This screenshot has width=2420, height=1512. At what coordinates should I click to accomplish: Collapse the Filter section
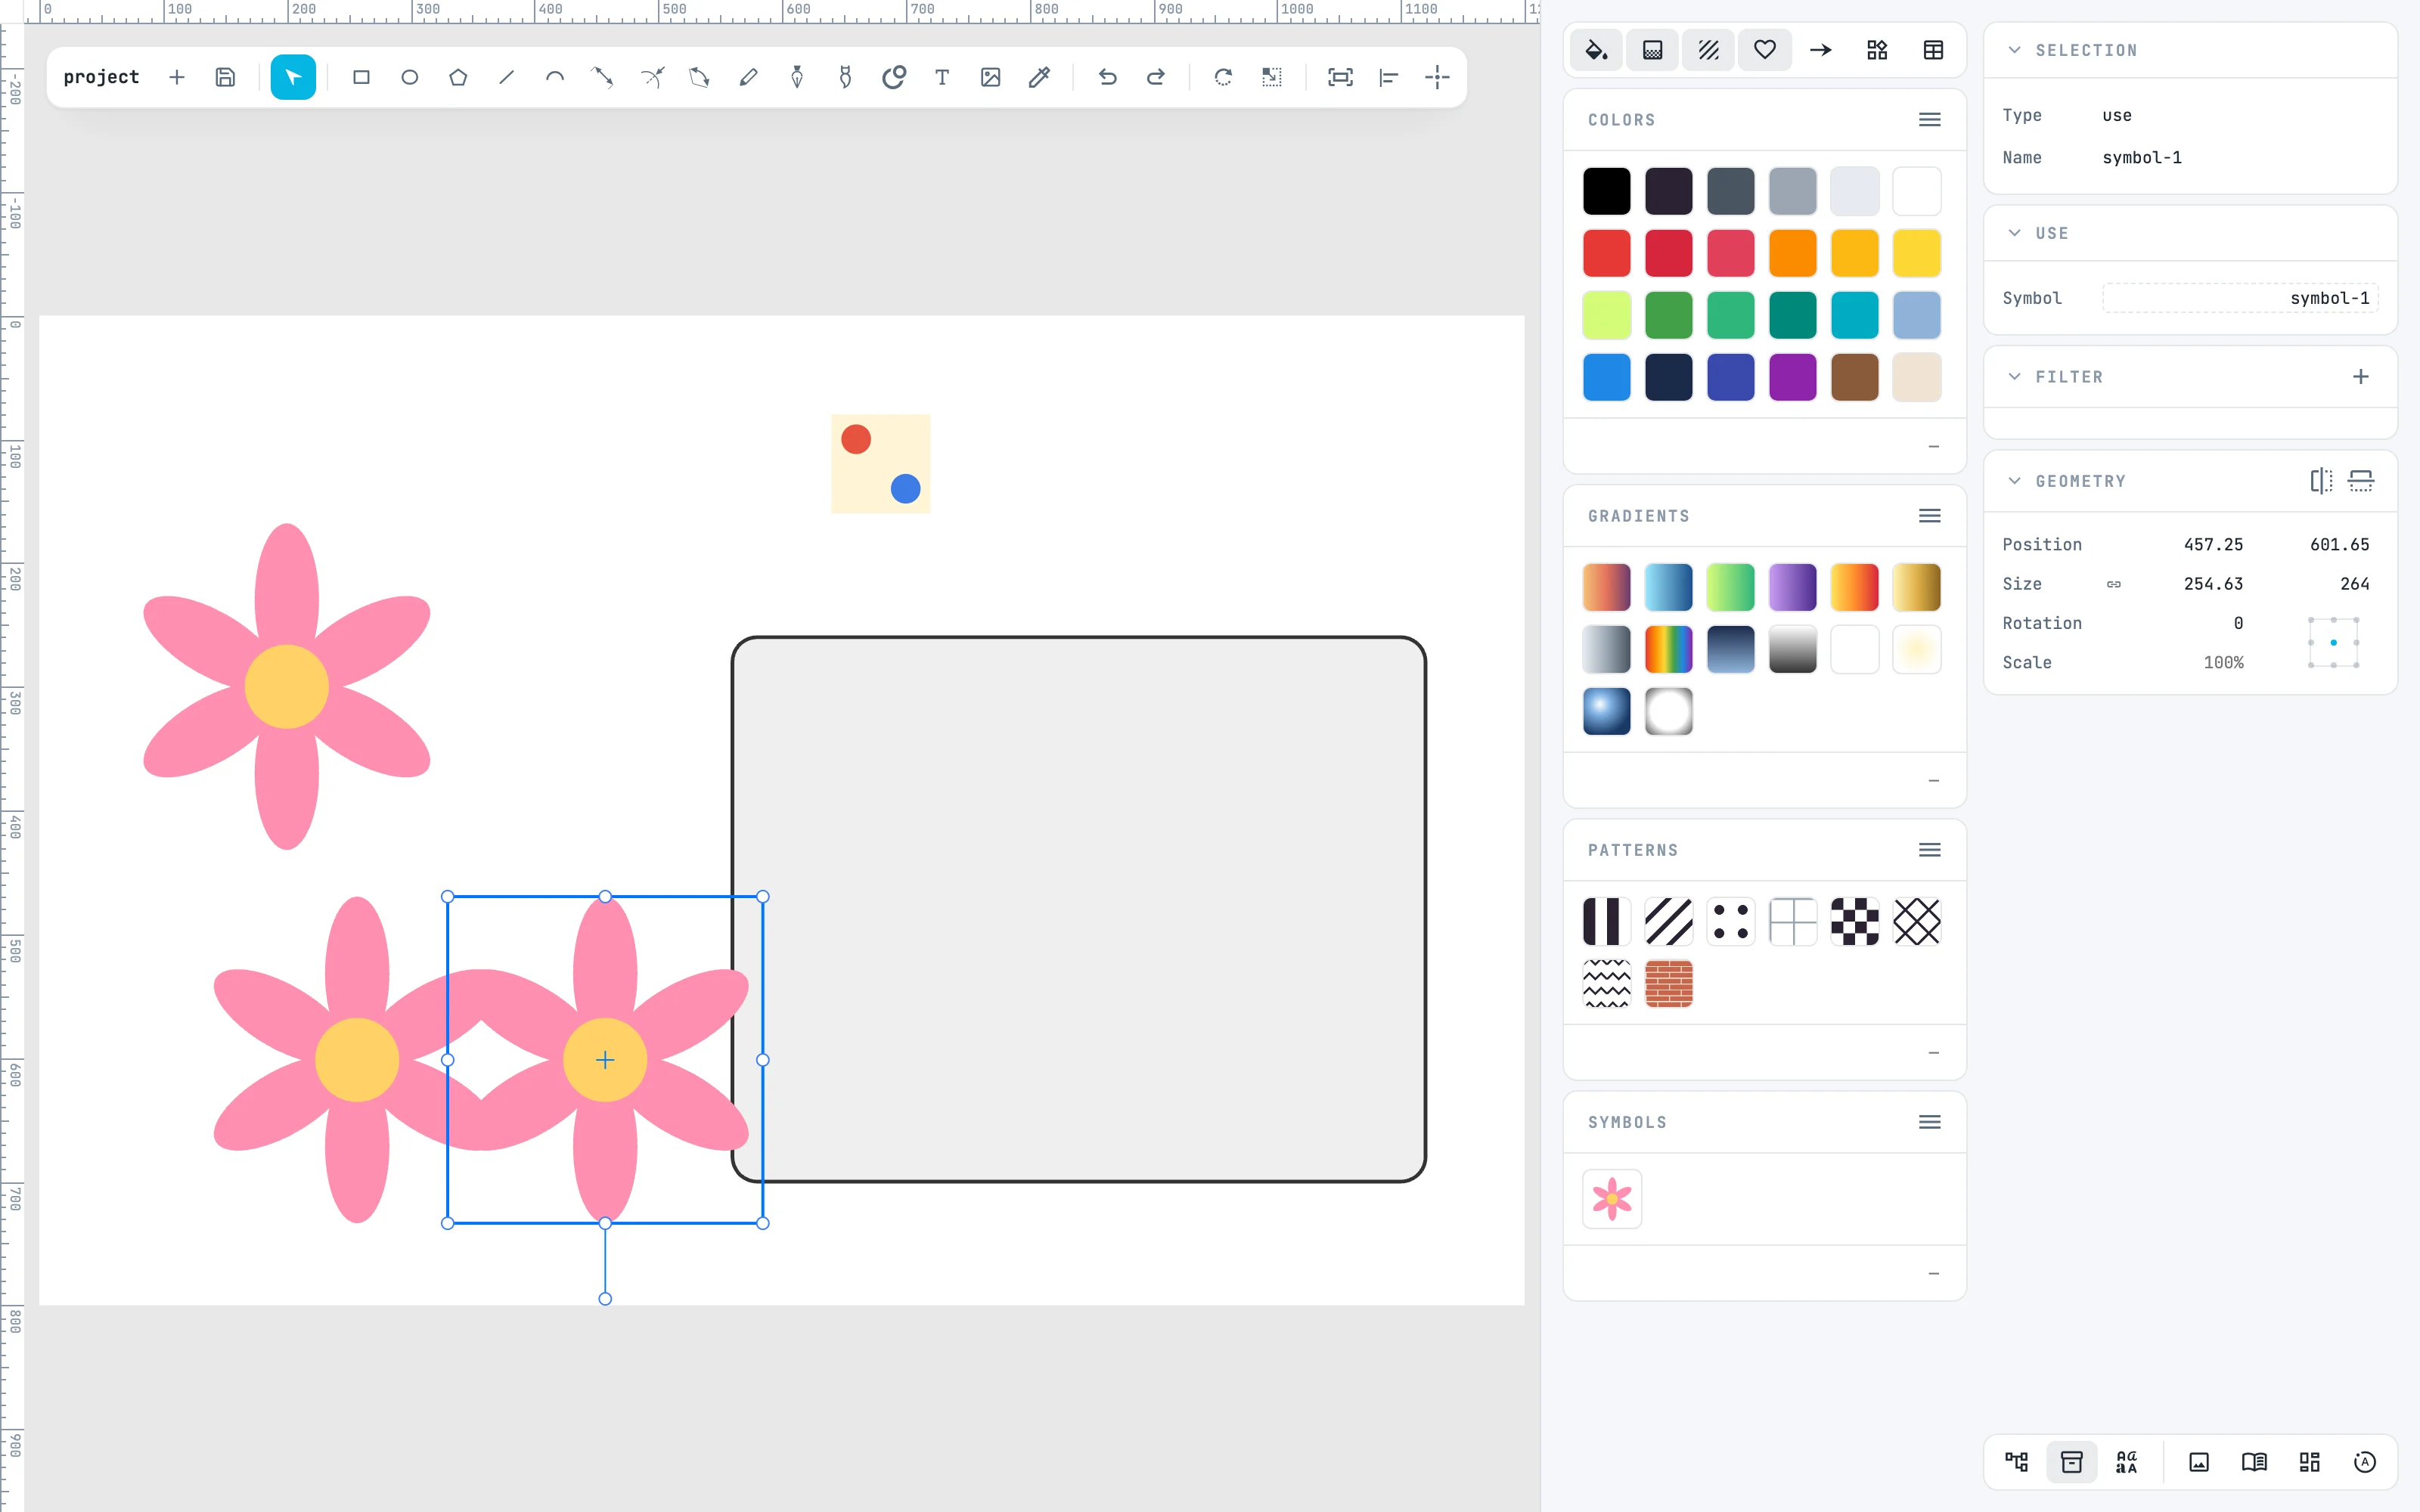[2015, 377]
